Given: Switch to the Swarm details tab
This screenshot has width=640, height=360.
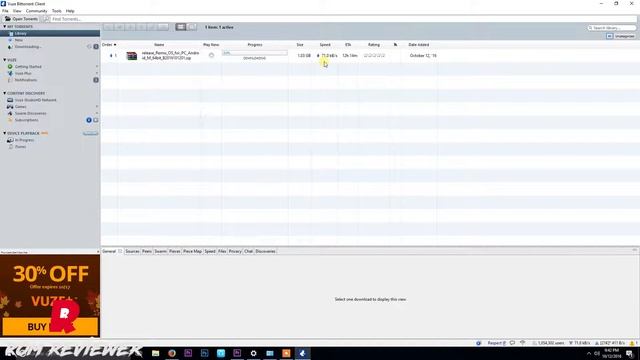Looking at the screenshot, I should pos(160,251).
